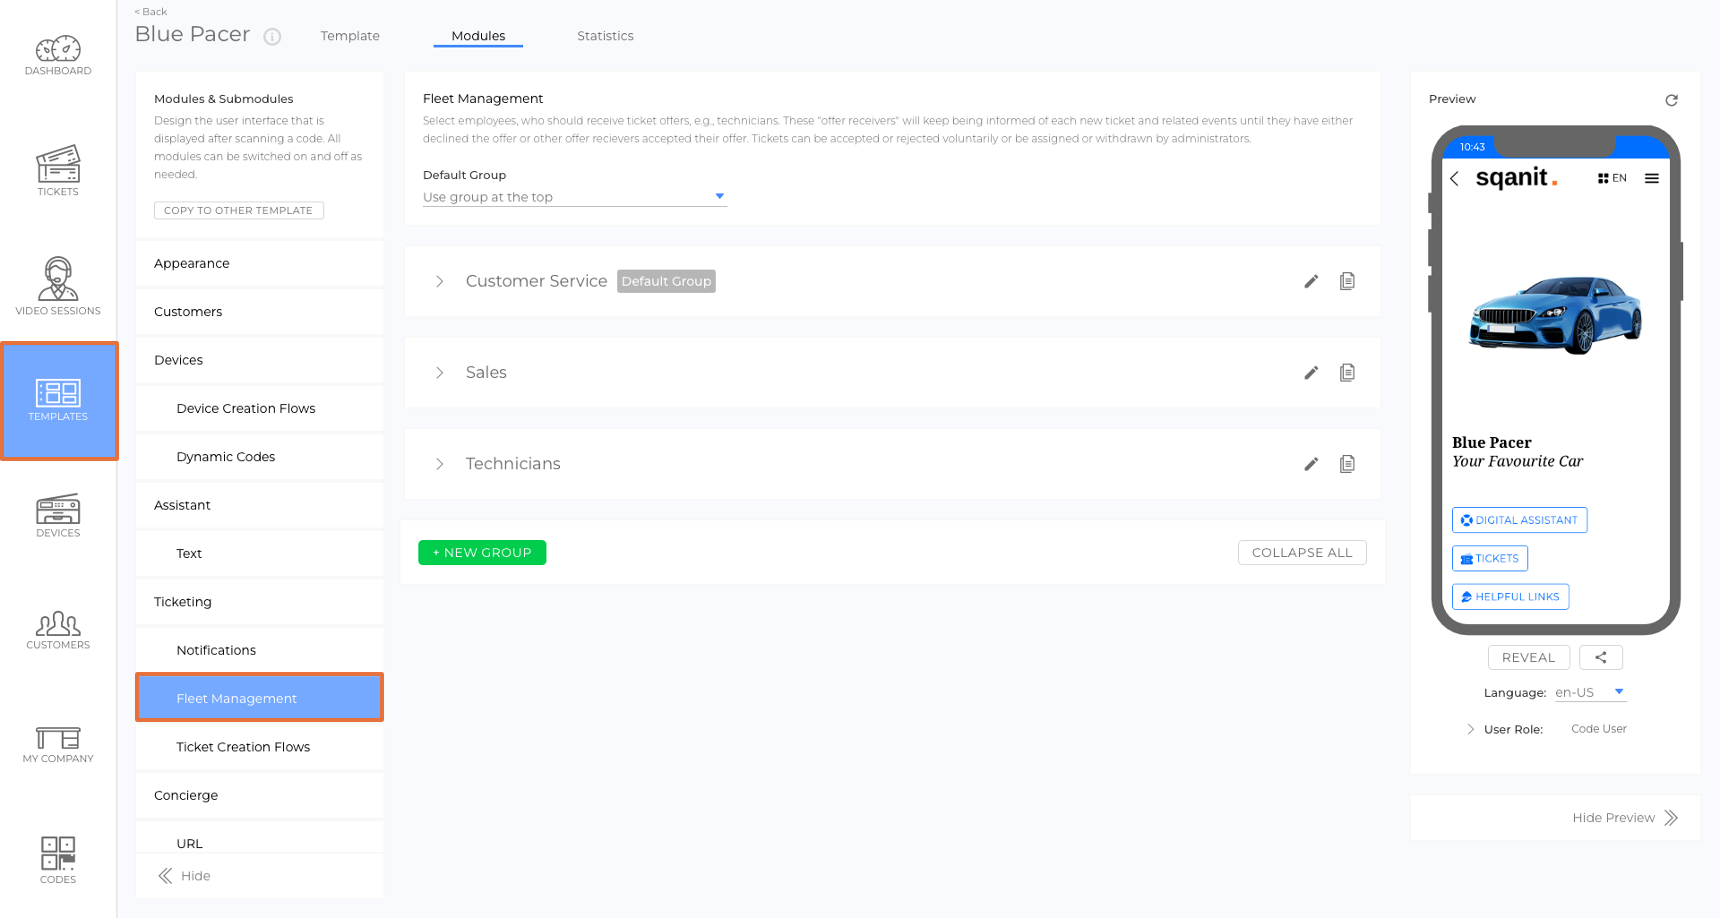This screenshot has height=918, width=1720.
Task: Edit the Customer Service group with pencil icon
Action: 1311,281
